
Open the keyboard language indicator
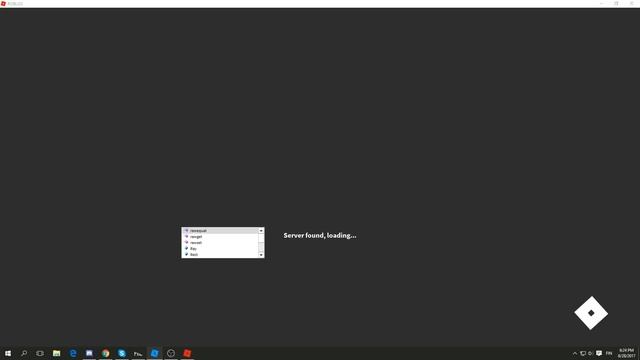point(609,353)
